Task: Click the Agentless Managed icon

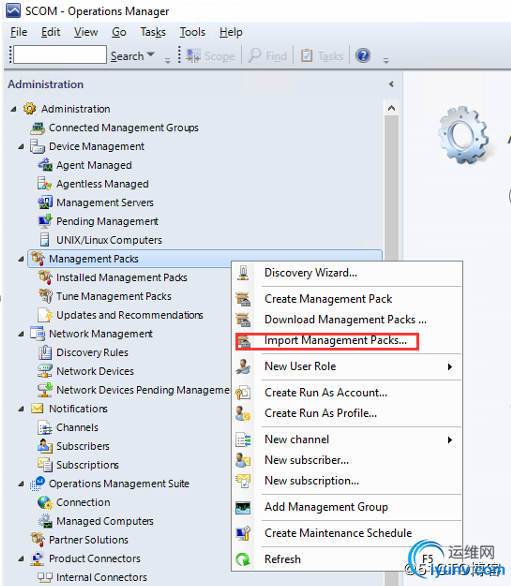Action: coord(45,183)
